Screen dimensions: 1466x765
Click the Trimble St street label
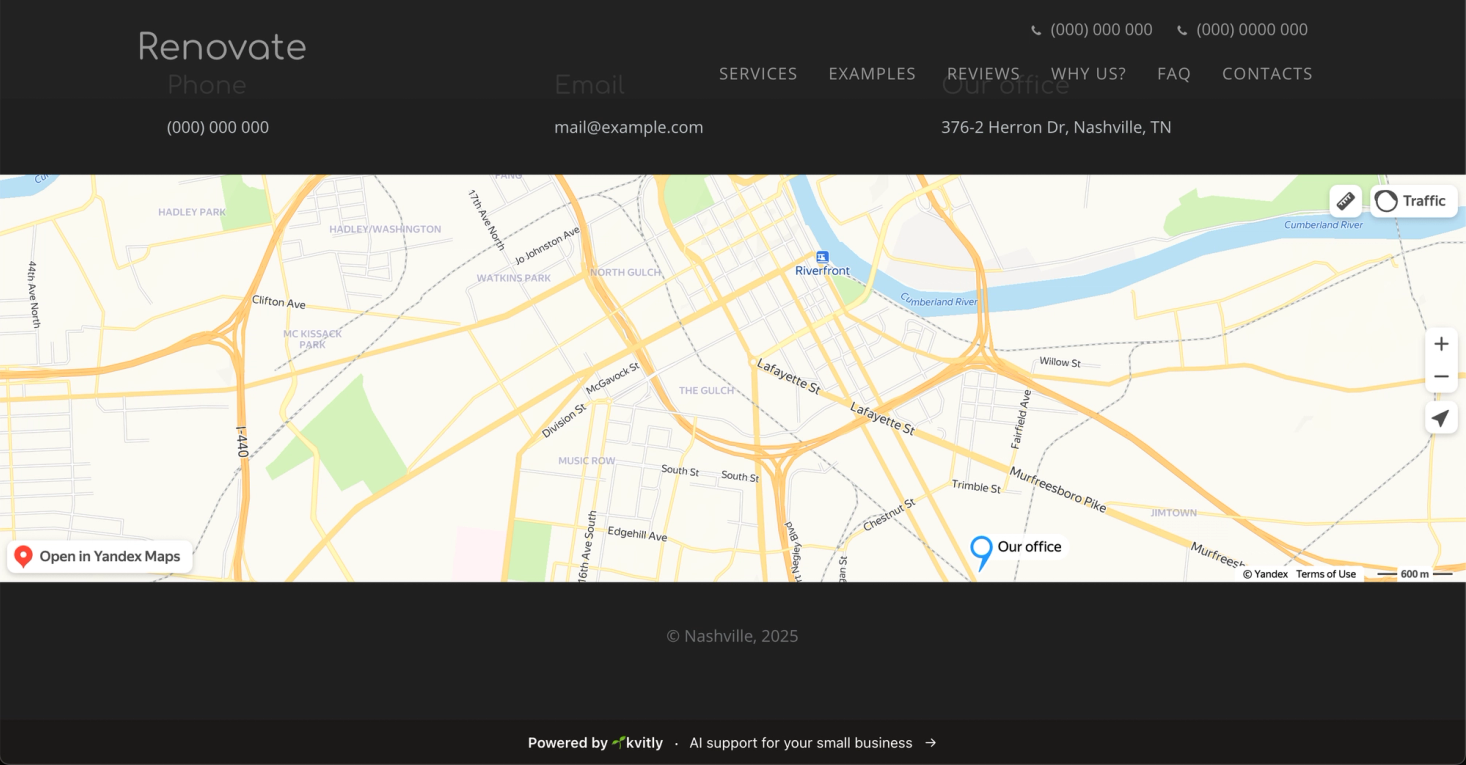tap(976, 486)
